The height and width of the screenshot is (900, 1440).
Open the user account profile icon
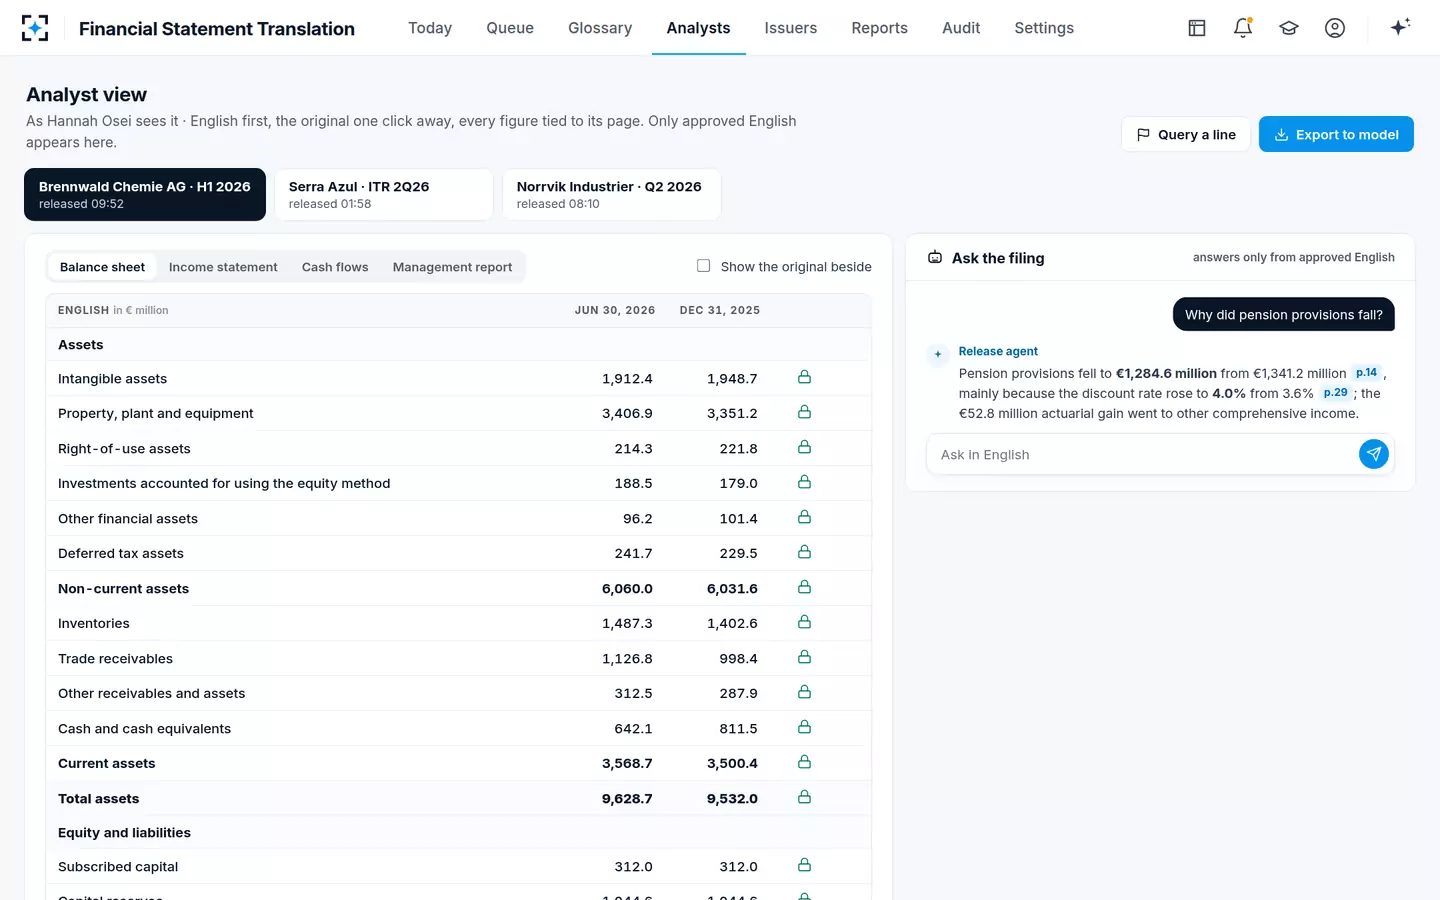pos(1335,28)
